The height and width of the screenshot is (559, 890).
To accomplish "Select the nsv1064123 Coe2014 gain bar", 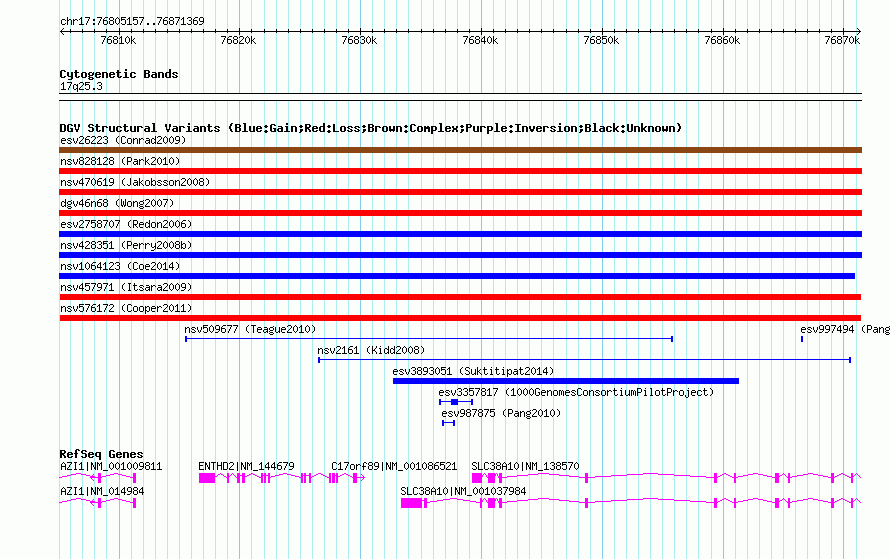I will [457, 276].
